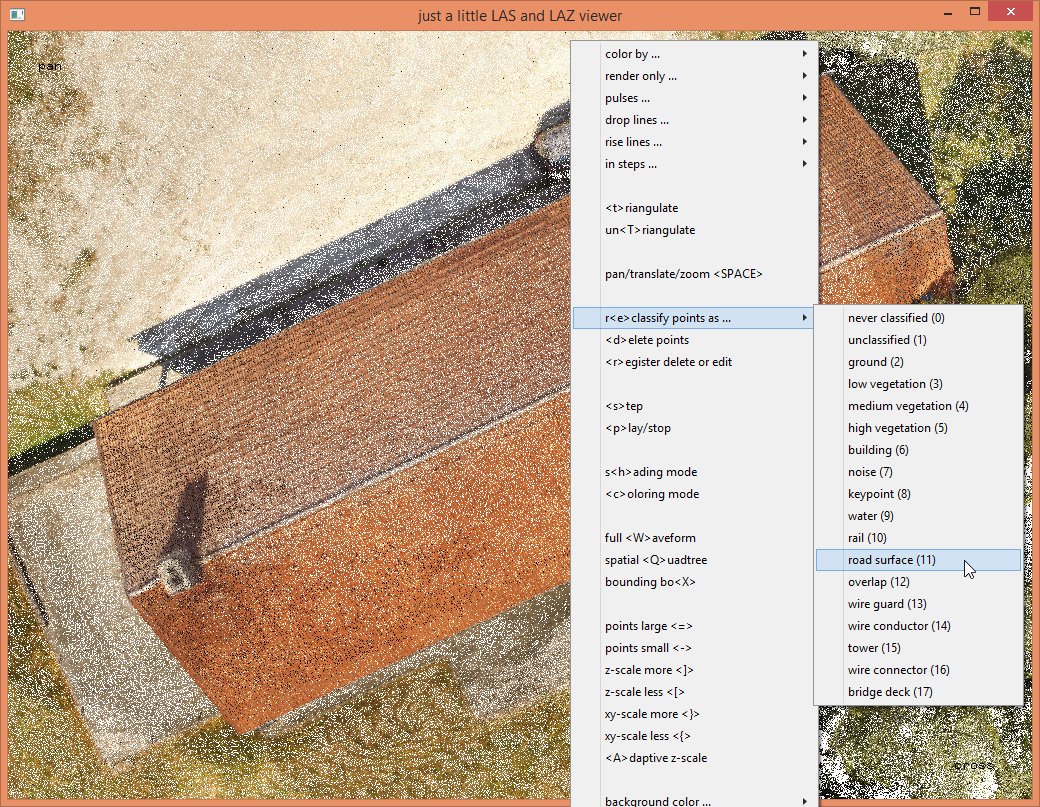Click the application icon in title bar
The image size is (1040, 807).
coord(19,15)
